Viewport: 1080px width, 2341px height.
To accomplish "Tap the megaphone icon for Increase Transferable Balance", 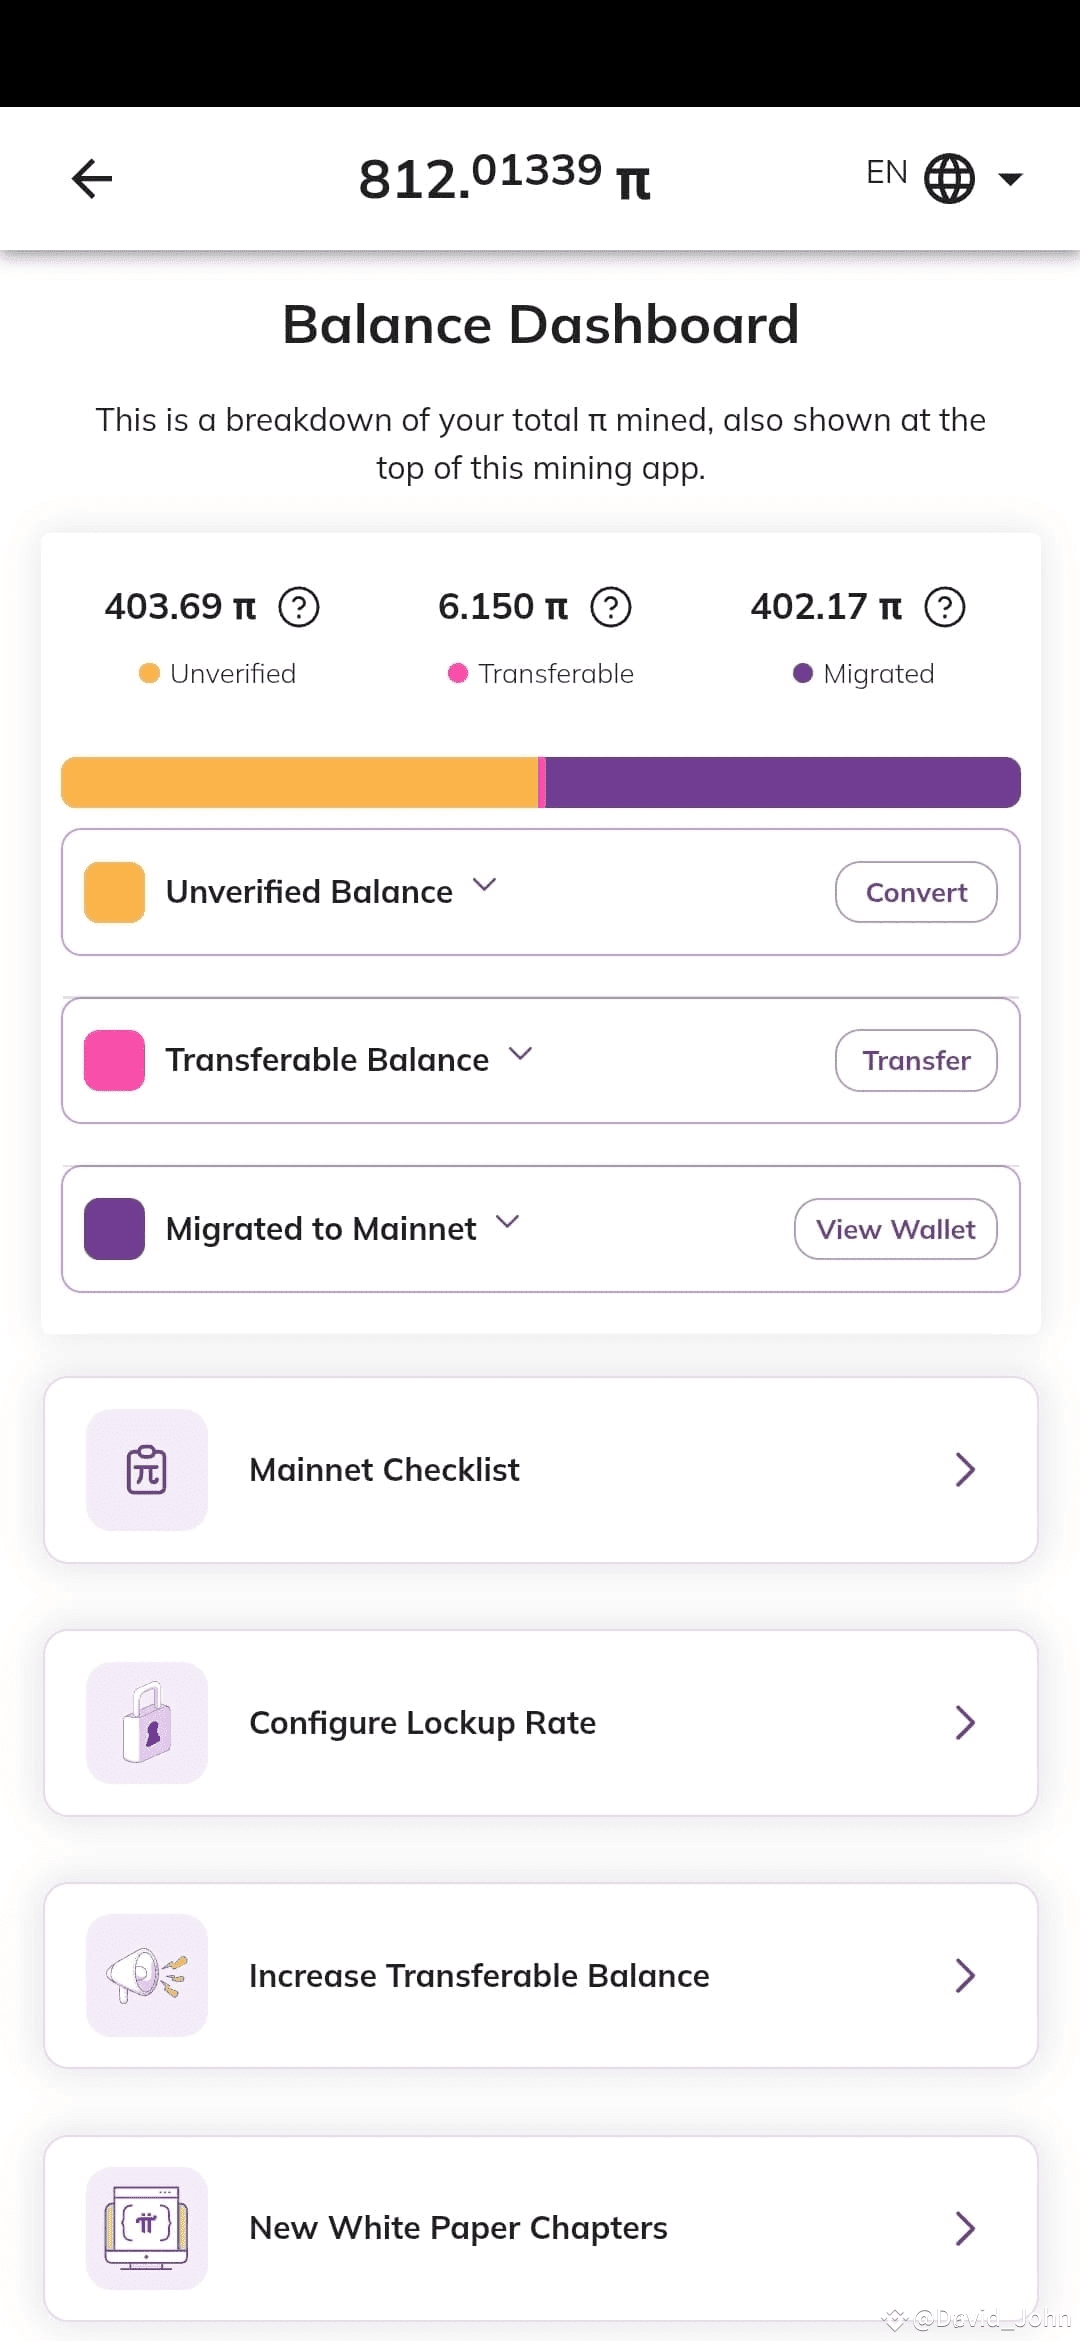I will 147,1975.
